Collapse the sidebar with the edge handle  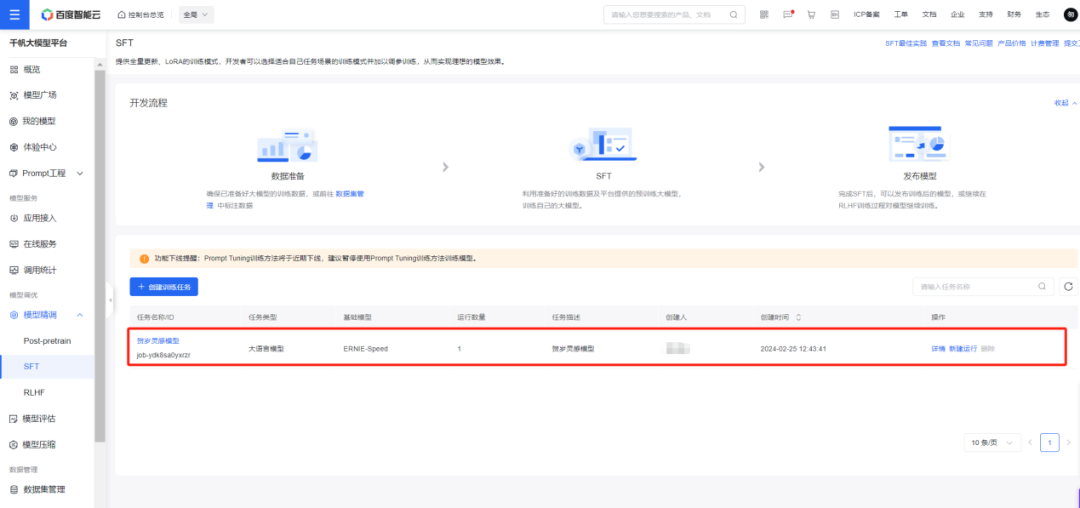point(110,301)
